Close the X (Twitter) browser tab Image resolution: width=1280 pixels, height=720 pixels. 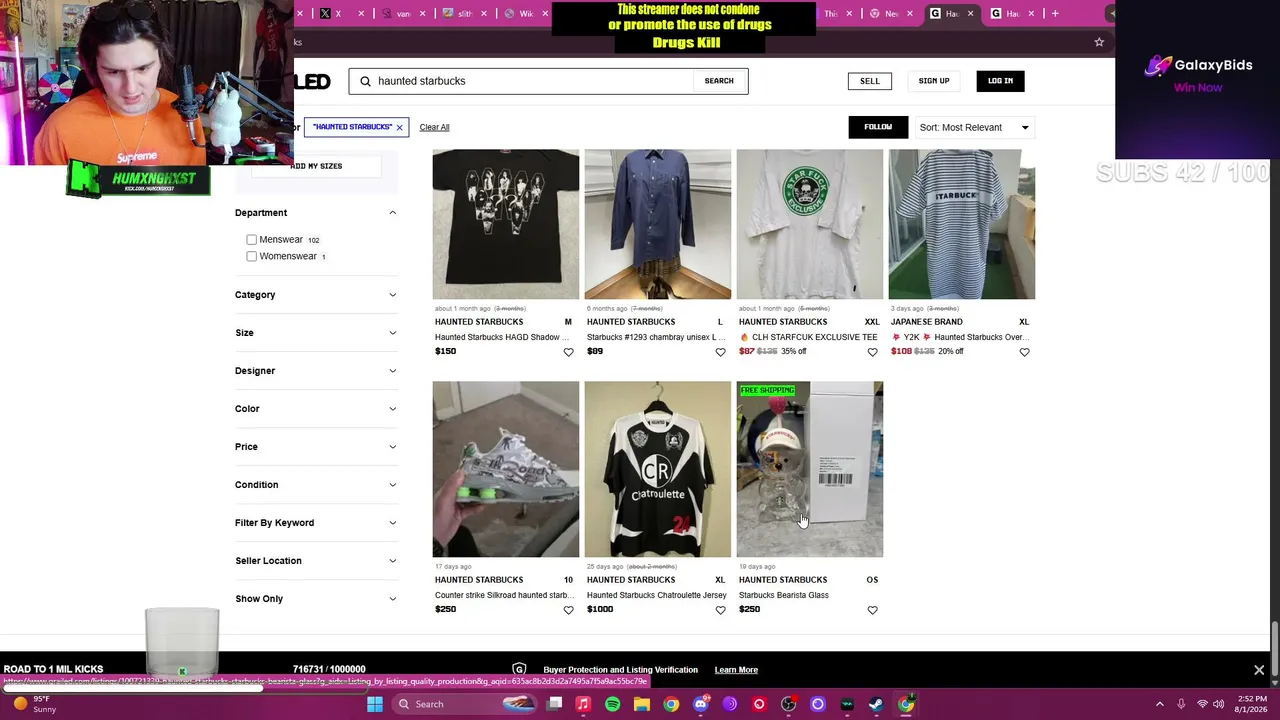(x=361, y=13)
